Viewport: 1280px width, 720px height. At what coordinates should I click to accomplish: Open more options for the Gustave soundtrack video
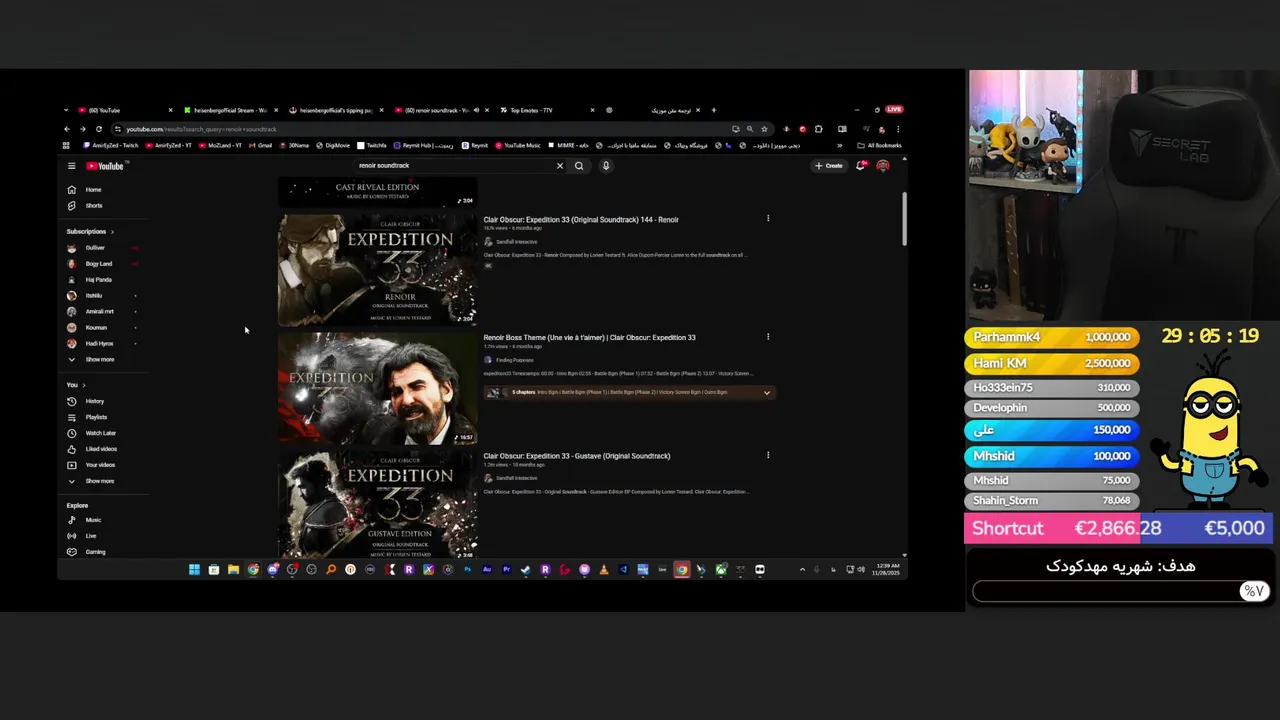768,456
